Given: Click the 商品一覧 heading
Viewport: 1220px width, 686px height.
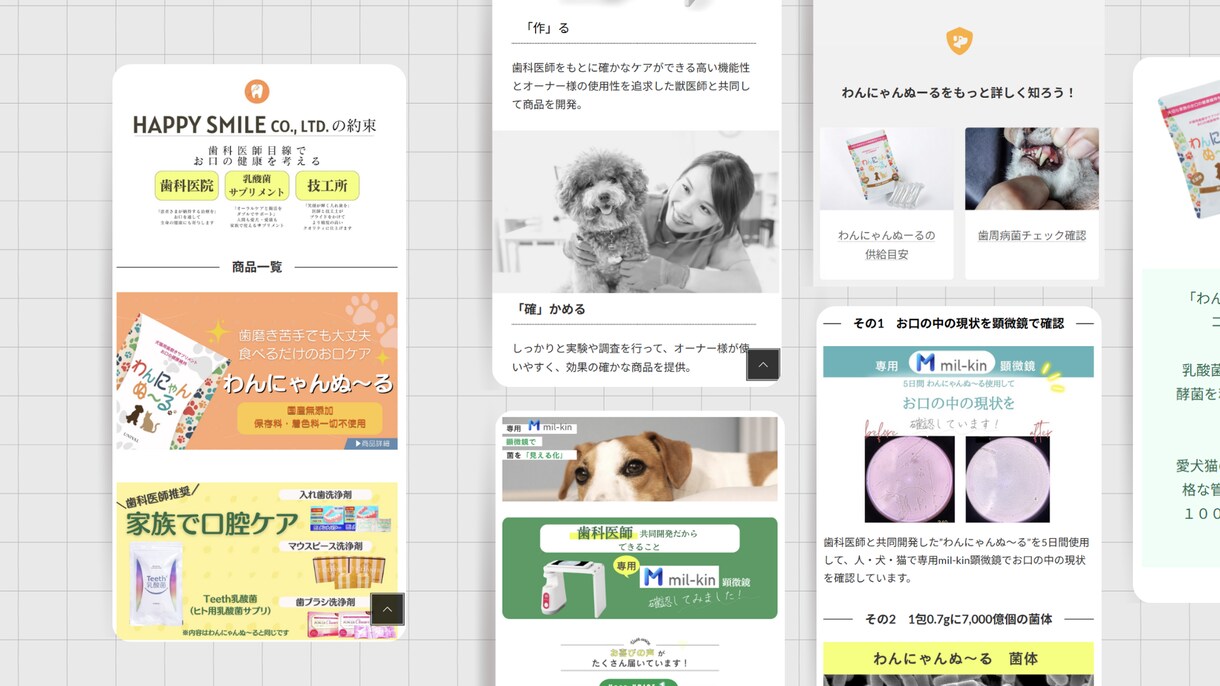Looking at the screenshot, I should click(x=257, y=267).
